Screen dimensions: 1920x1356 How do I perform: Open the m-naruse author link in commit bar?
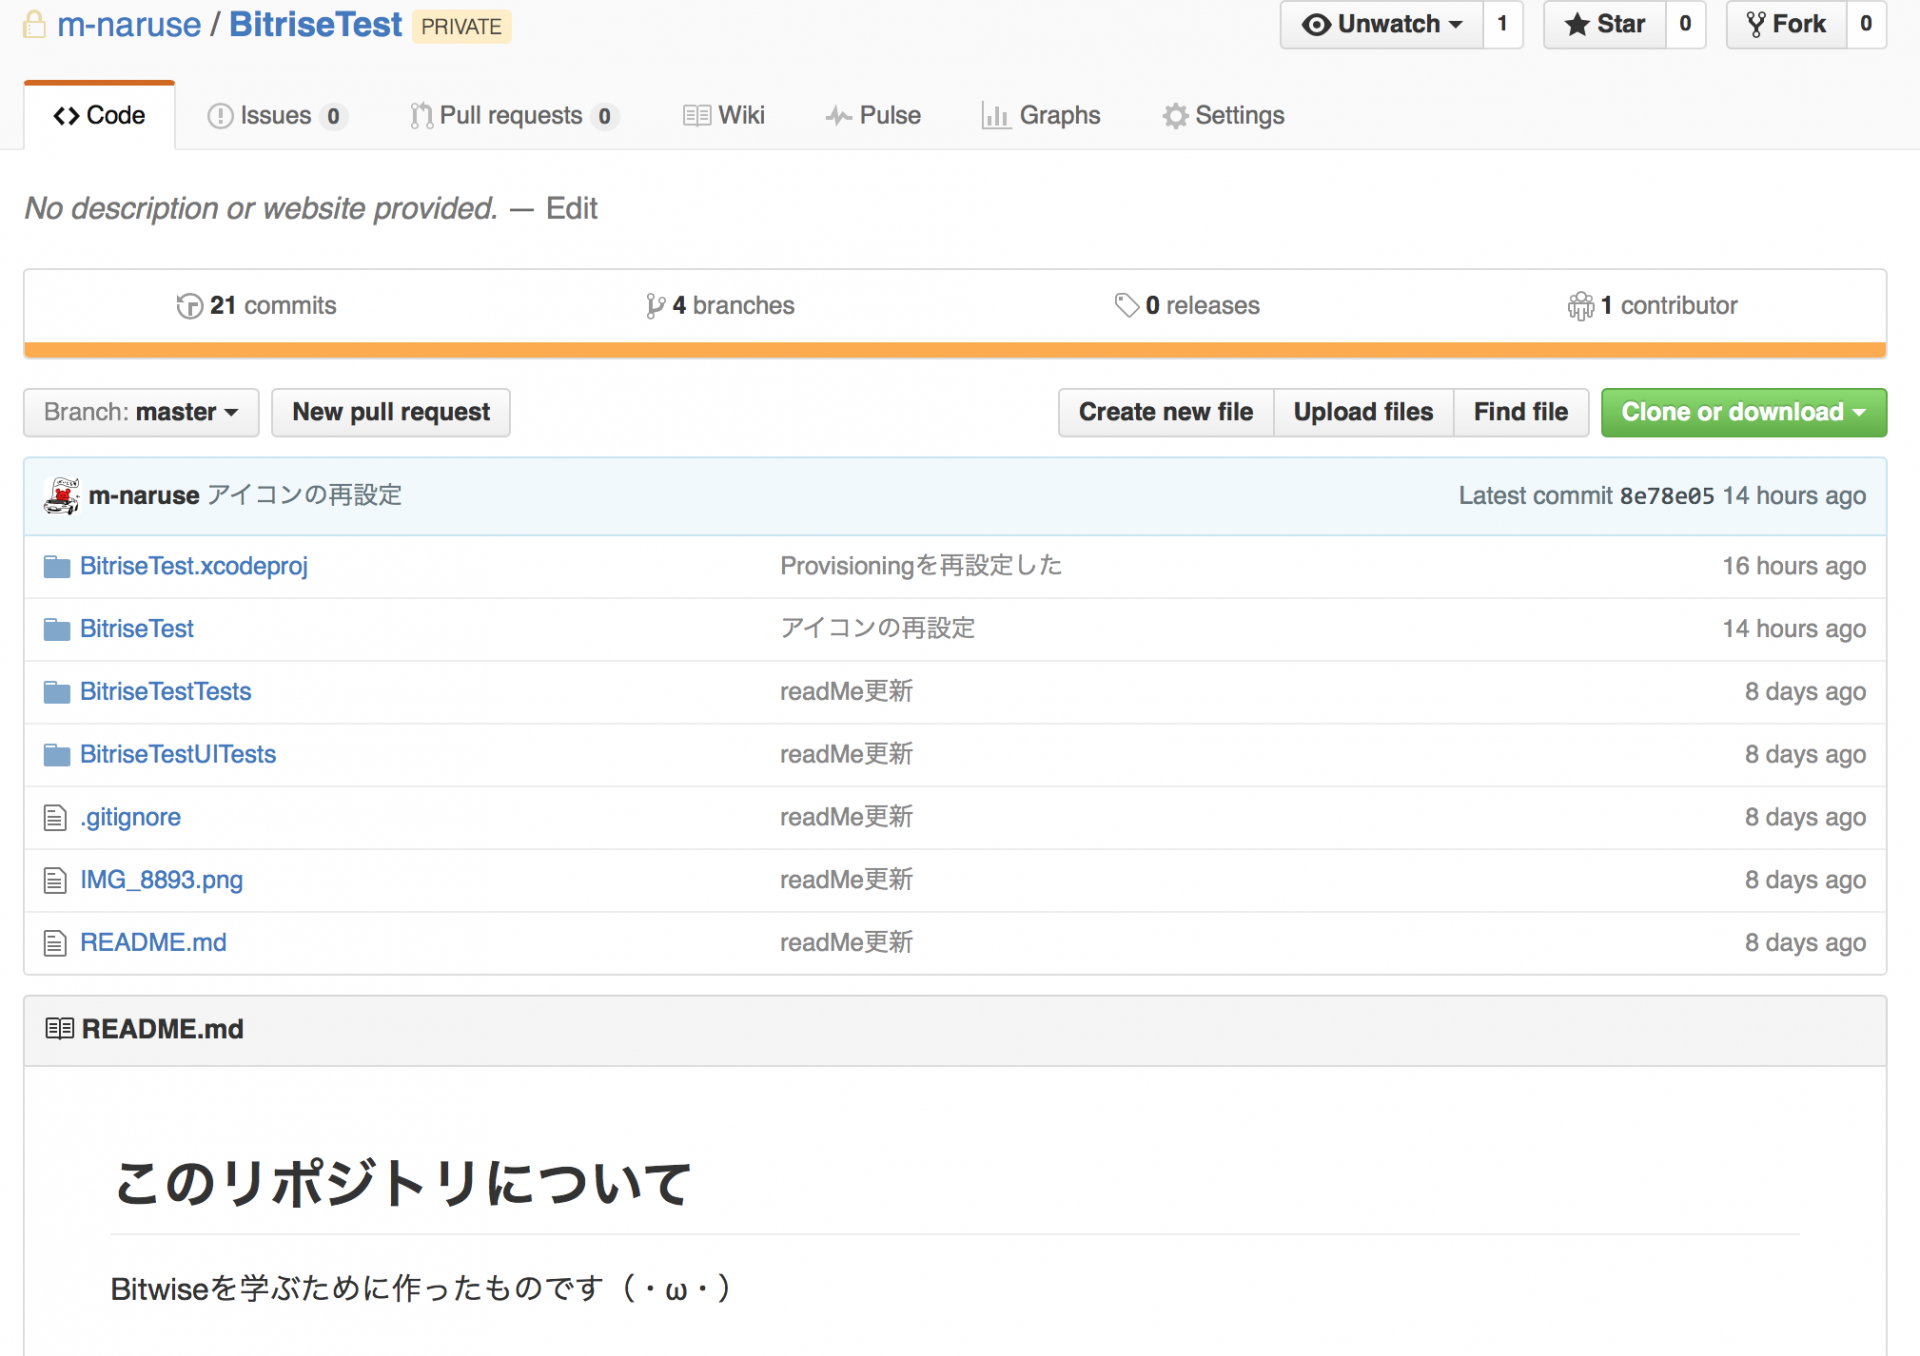(x=144, y=496)
